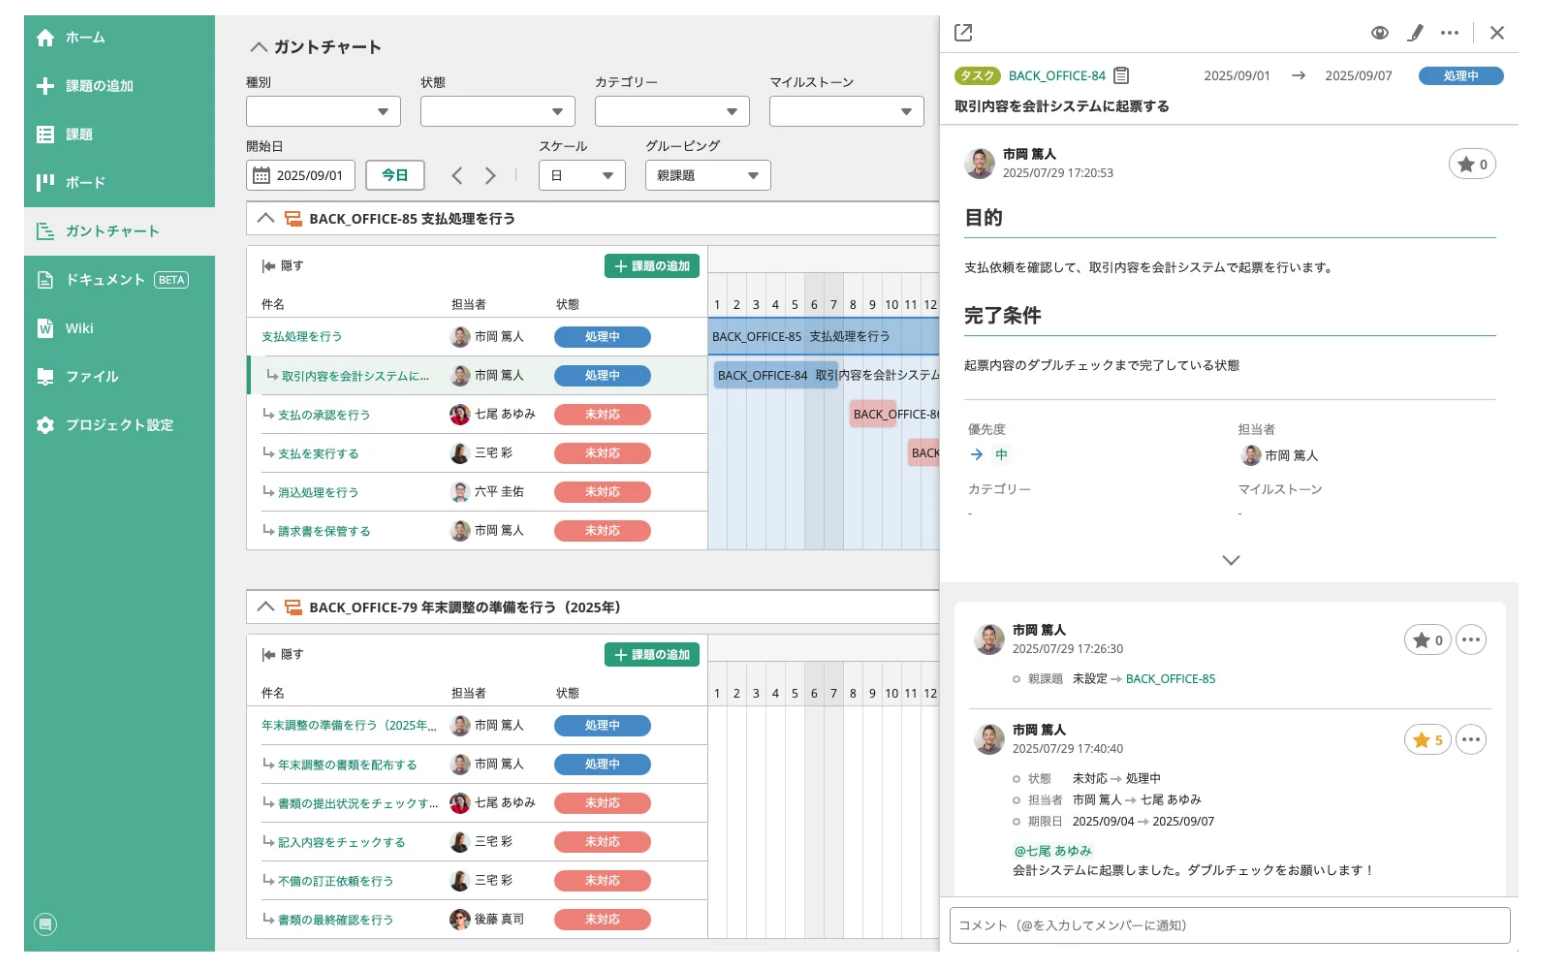Toggle the watch eye icon in detail panel
This screenshot has height=966, width=1542.
click(x=1380, y=33)
